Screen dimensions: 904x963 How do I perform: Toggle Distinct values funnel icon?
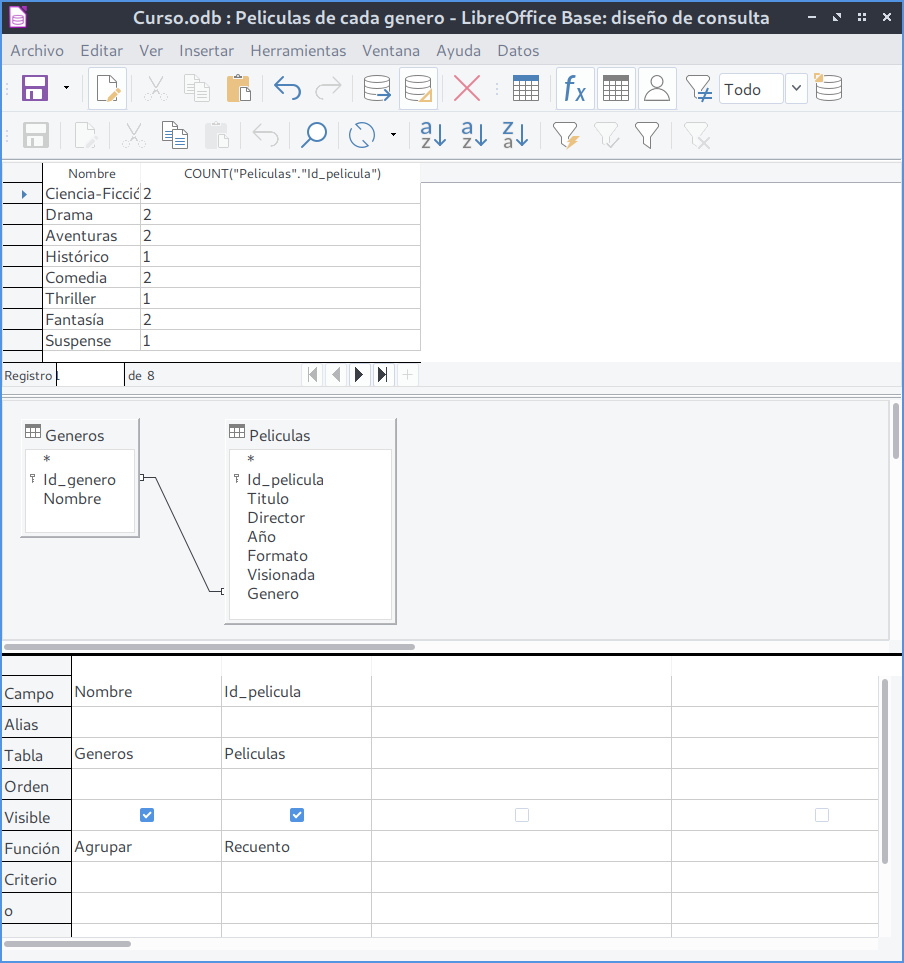click(x=698, y=88)
